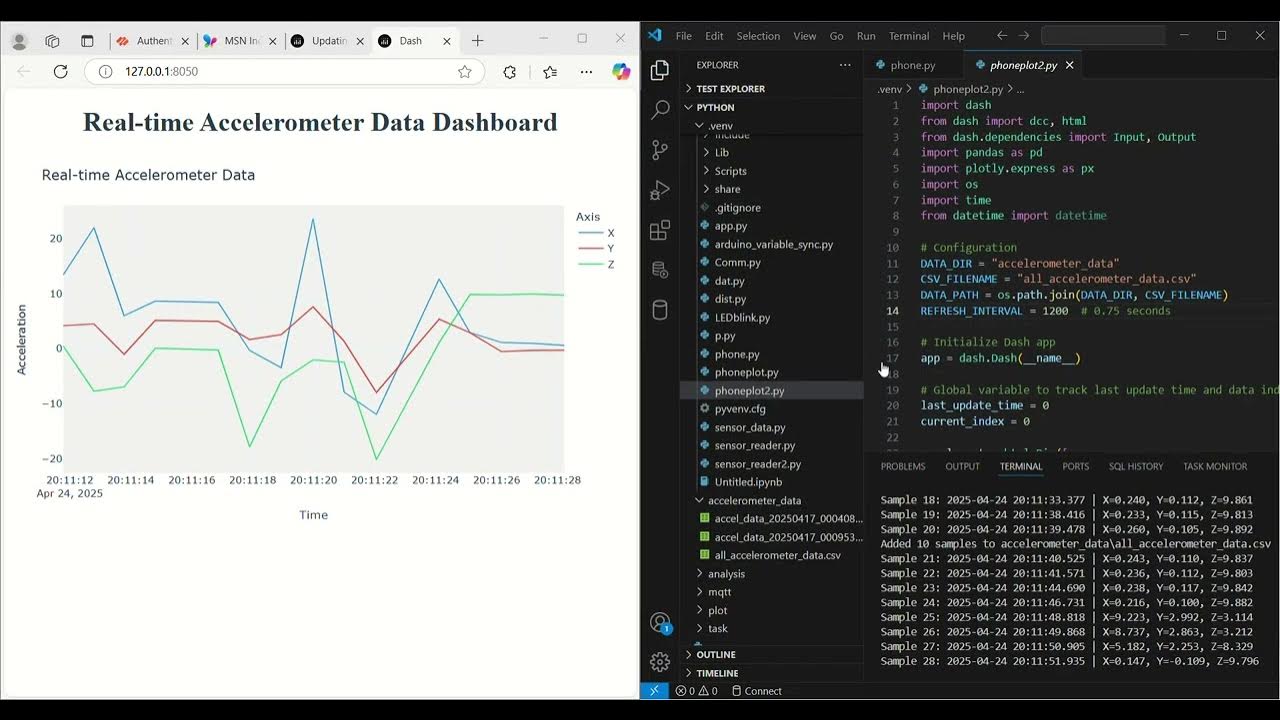The height and width of the screenshot is (720, 1280).
Task: Toggle the Z axis trace in legend
Action: 597,264
